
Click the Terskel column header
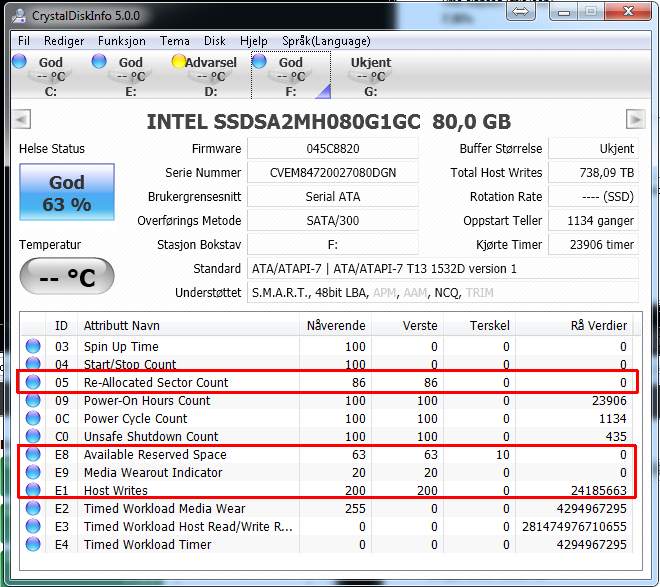(479, 325)
